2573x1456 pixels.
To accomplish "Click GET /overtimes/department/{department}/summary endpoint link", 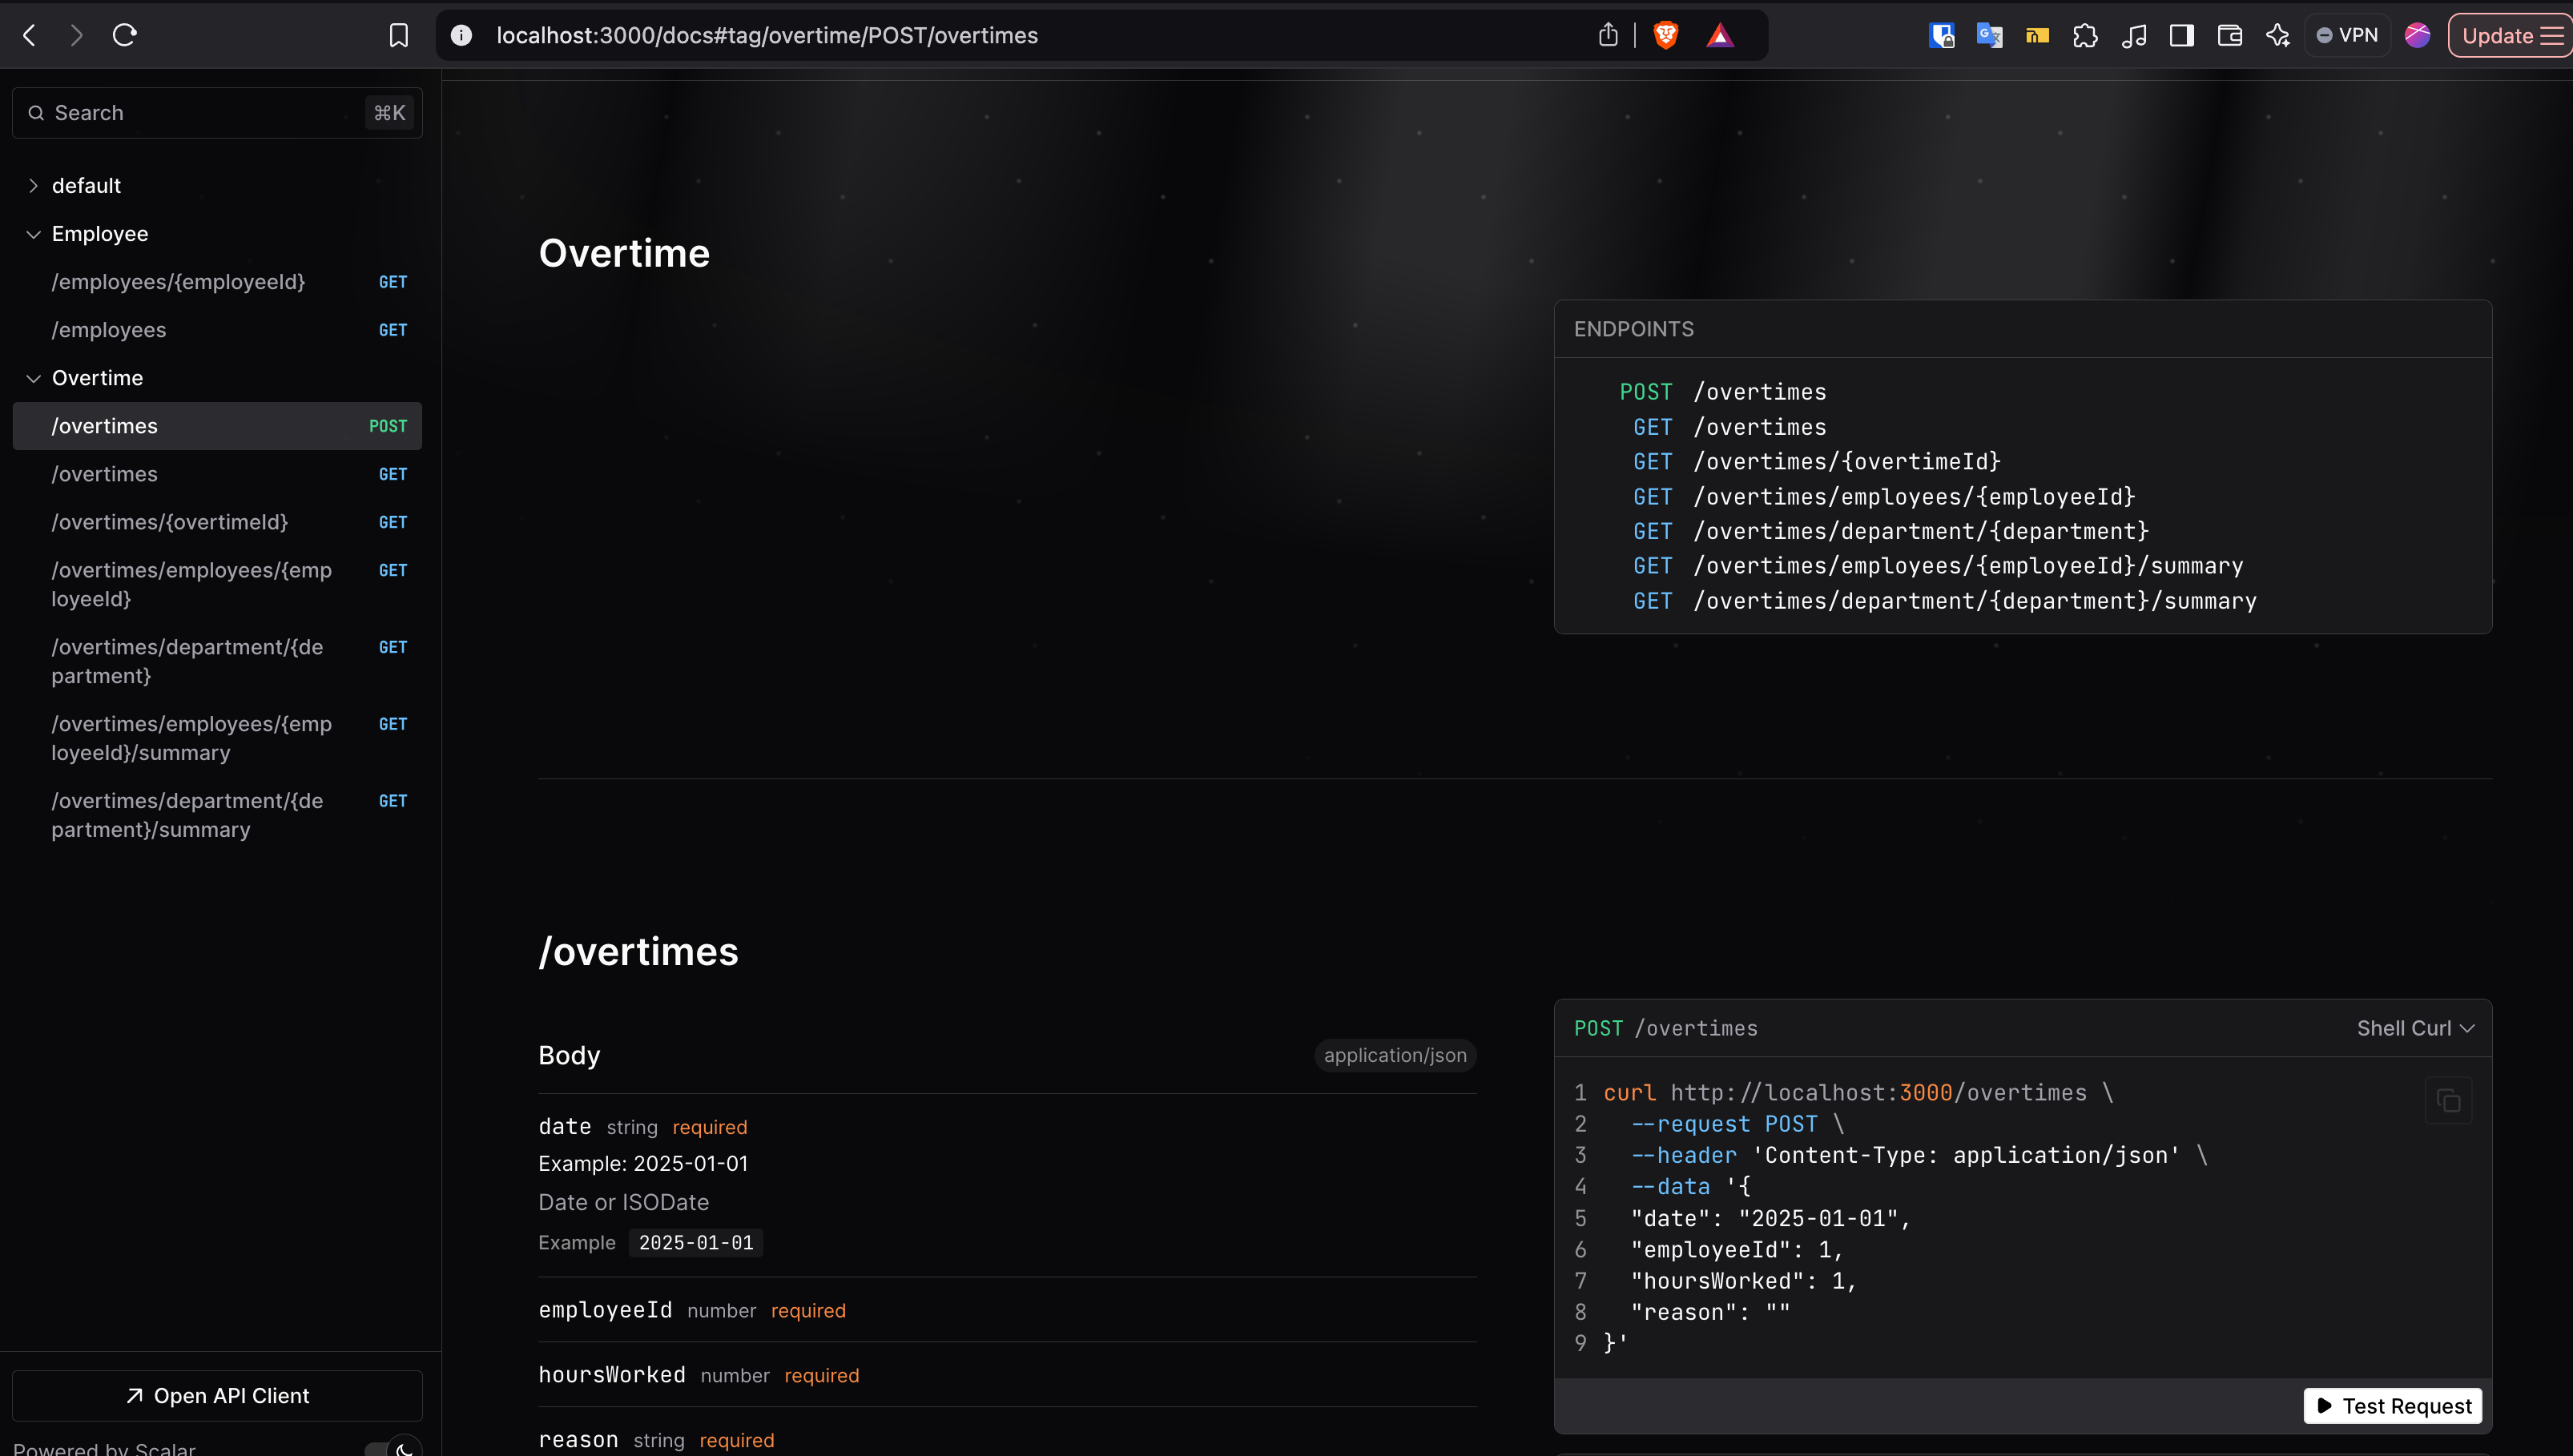I will pos(1974,601).
